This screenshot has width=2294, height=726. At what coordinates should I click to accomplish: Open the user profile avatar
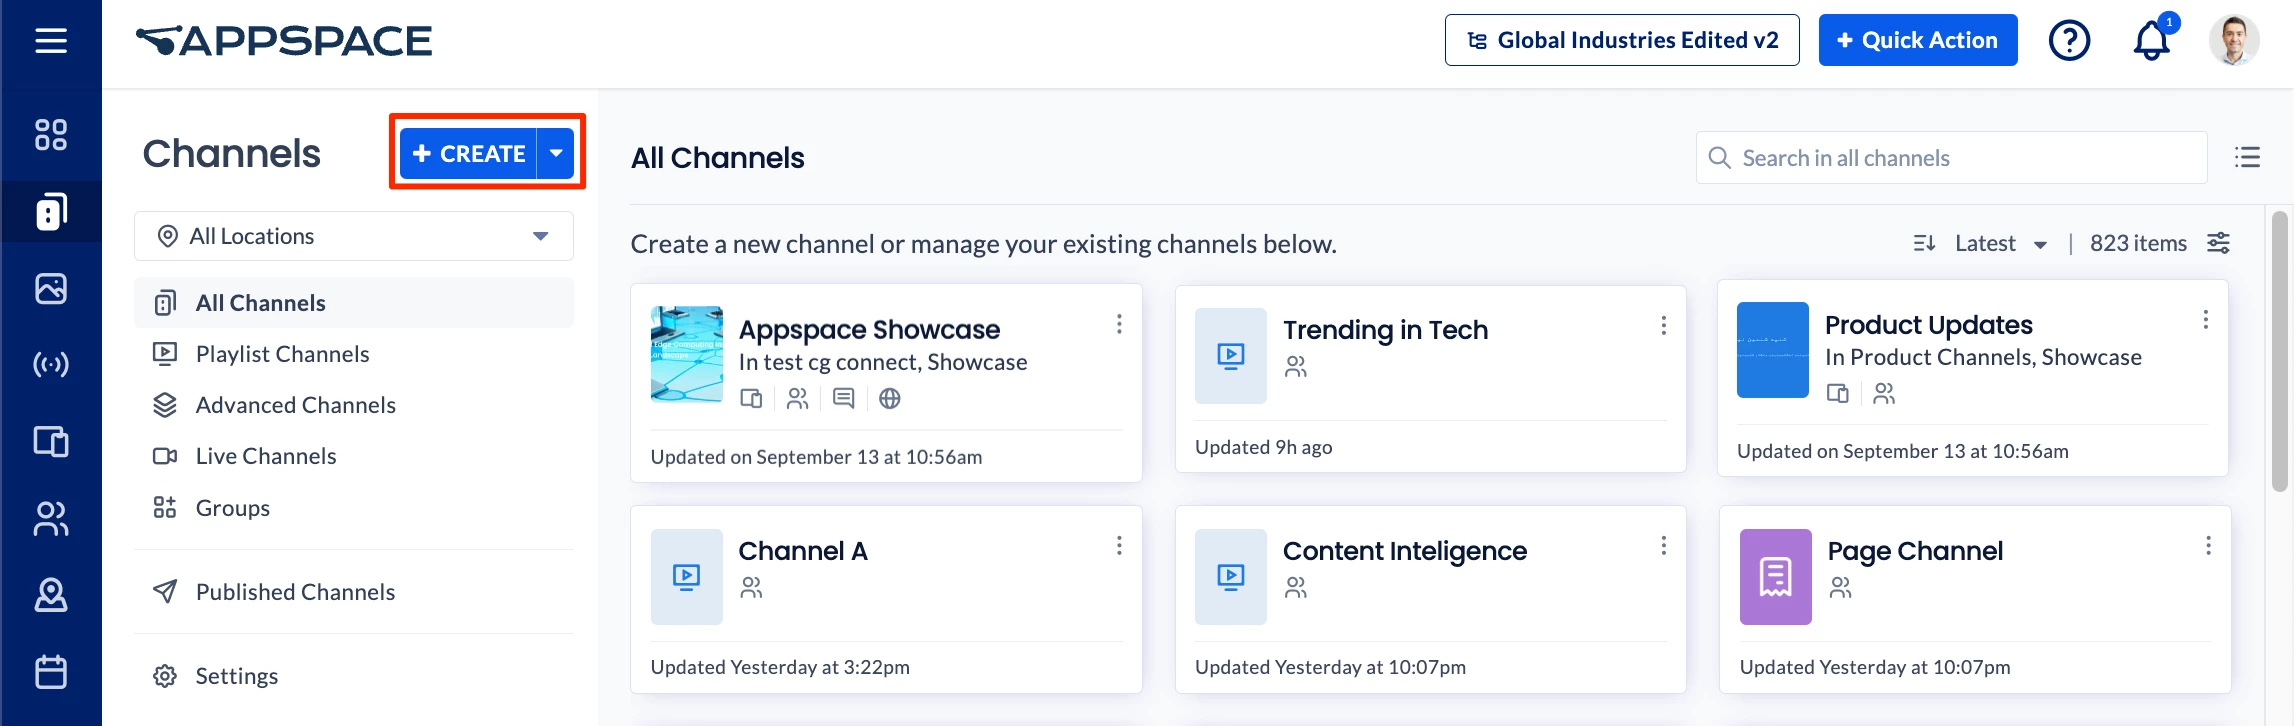coord(2234,41)
